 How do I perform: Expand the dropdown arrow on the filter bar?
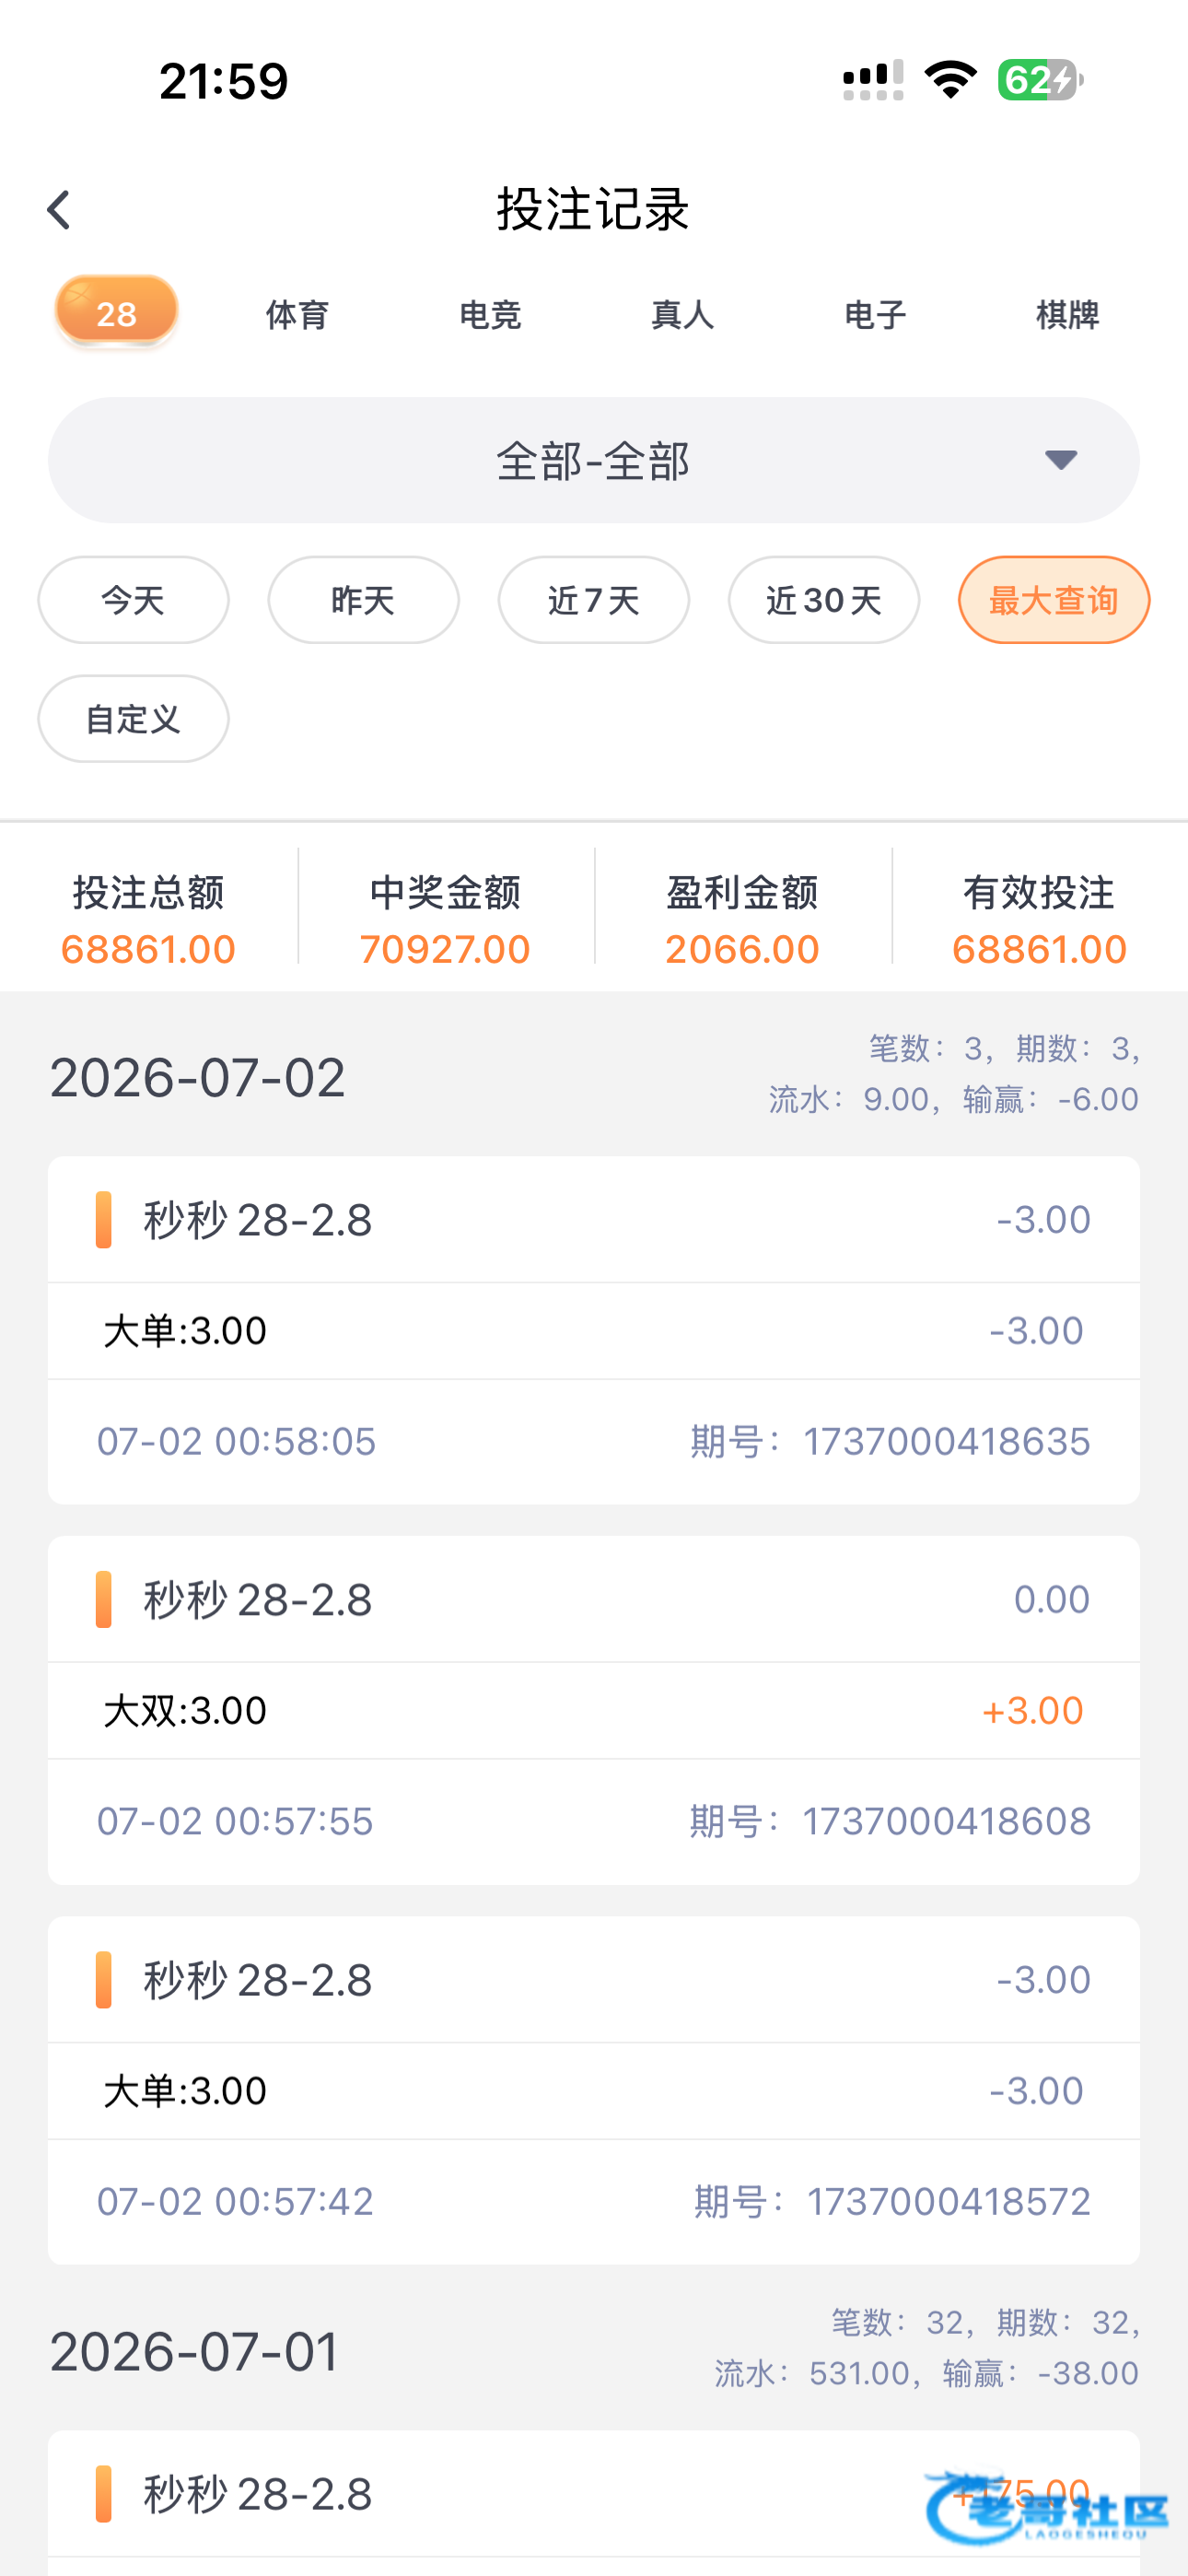(x=1061, y=460)
